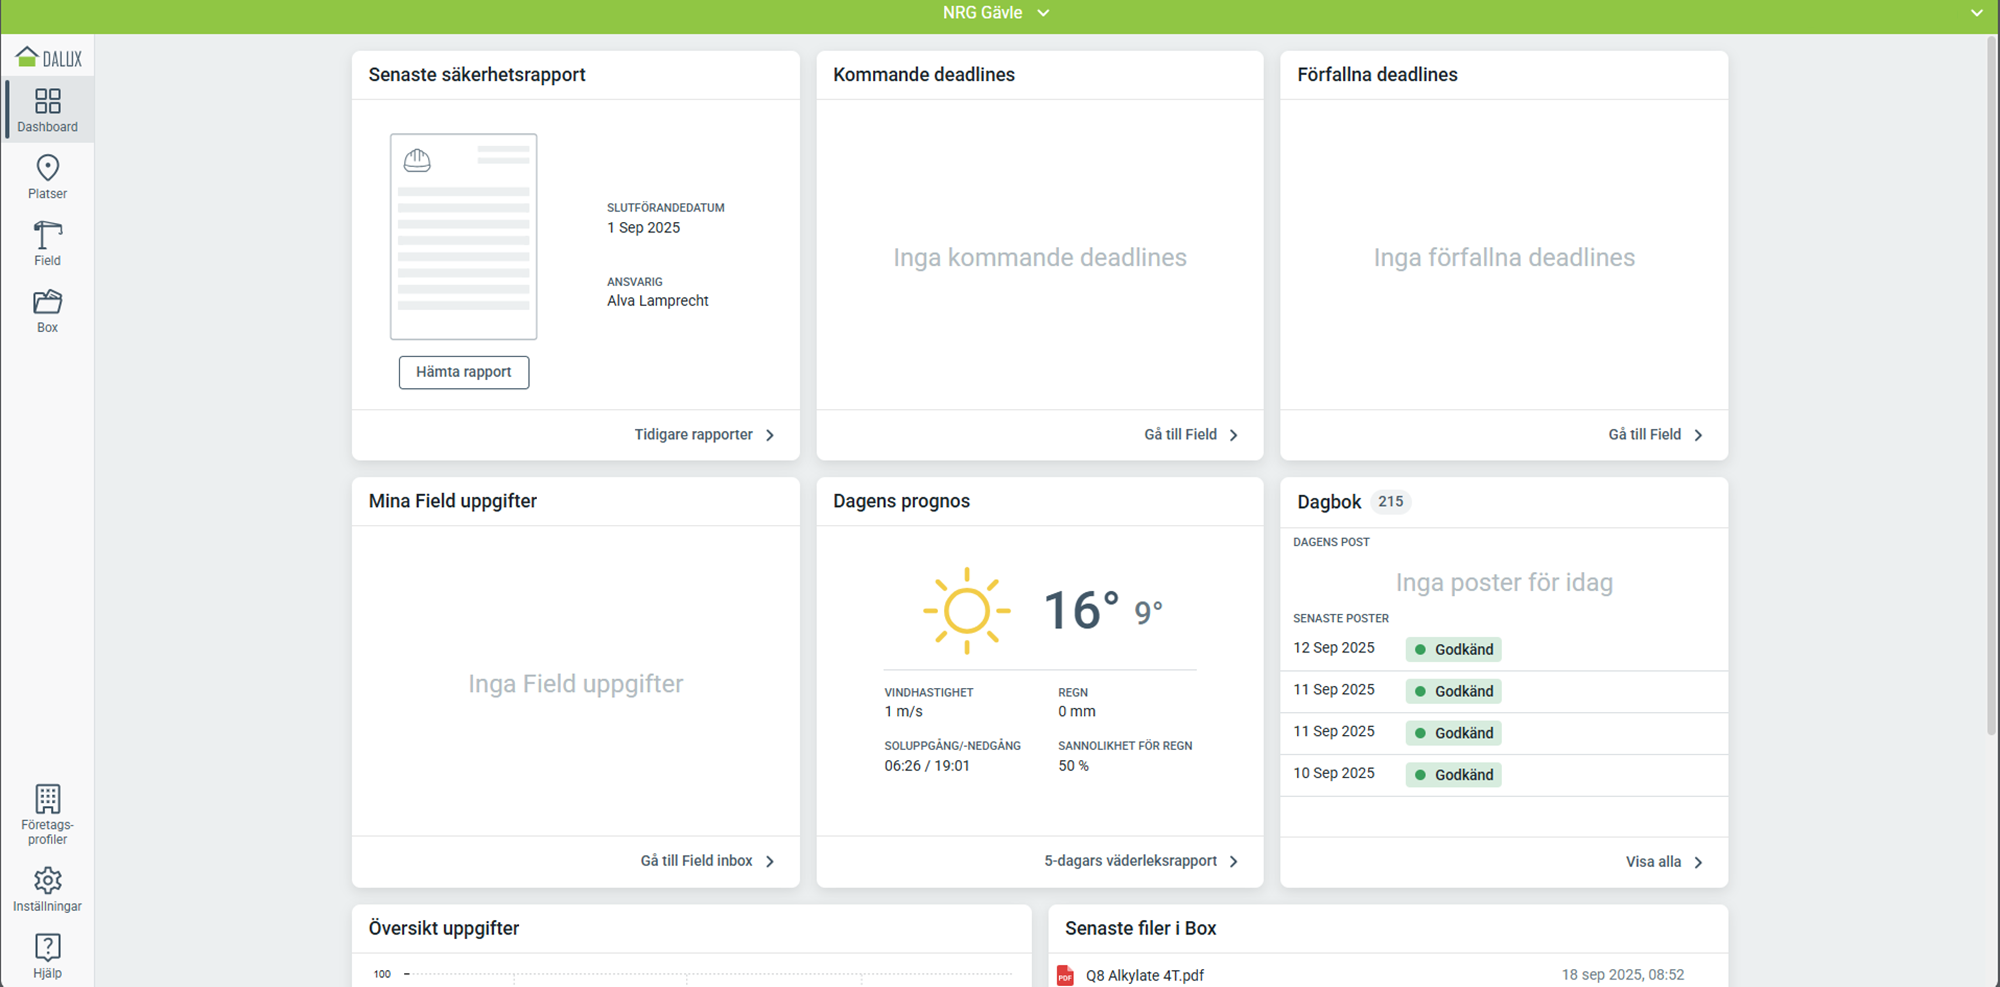This screenshot has width=2000, height=987.
Task: Click Visa alla in Dagbok
Action: tap(1663, 862)
